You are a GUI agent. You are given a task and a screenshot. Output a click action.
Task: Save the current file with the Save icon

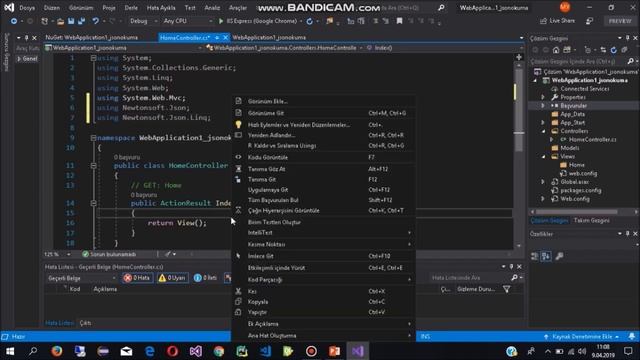click(71, 21)
